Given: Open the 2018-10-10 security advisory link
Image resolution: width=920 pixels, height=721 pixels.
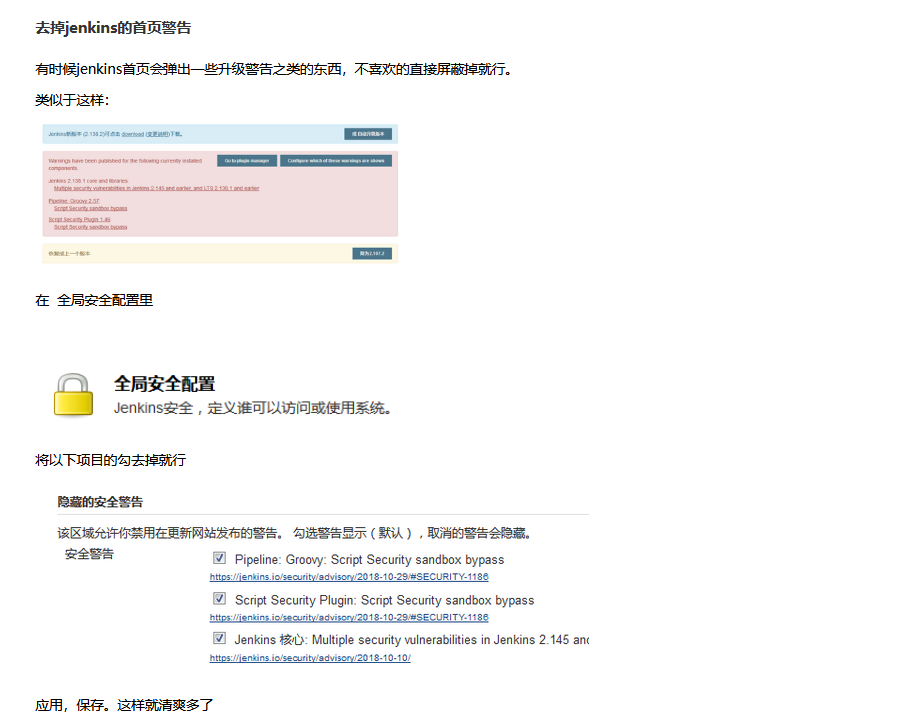Looking at the screenshot, I should pyautogui.click(x=310, y=658).
